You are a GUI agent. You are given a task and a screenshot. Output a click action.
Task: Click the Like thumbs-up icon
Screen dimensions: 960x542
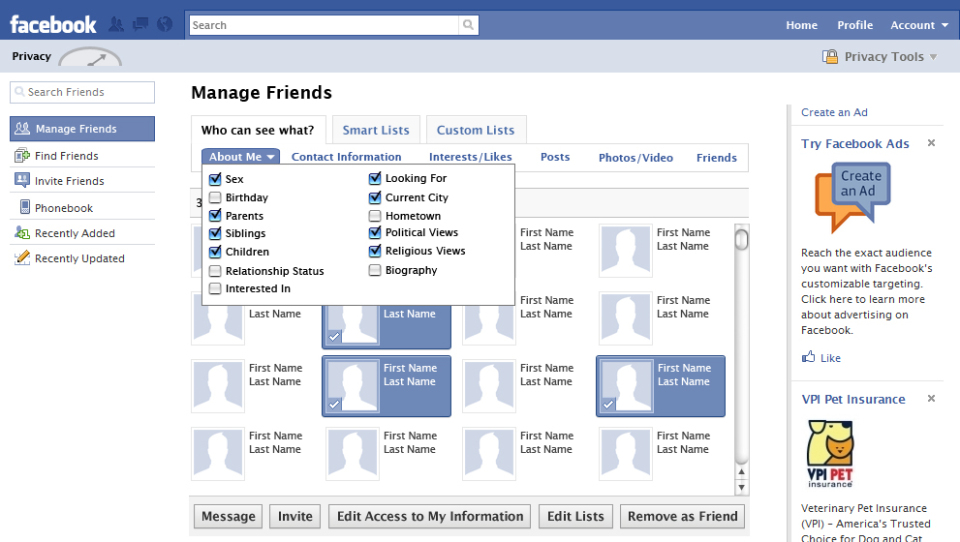tap(809, 357)
